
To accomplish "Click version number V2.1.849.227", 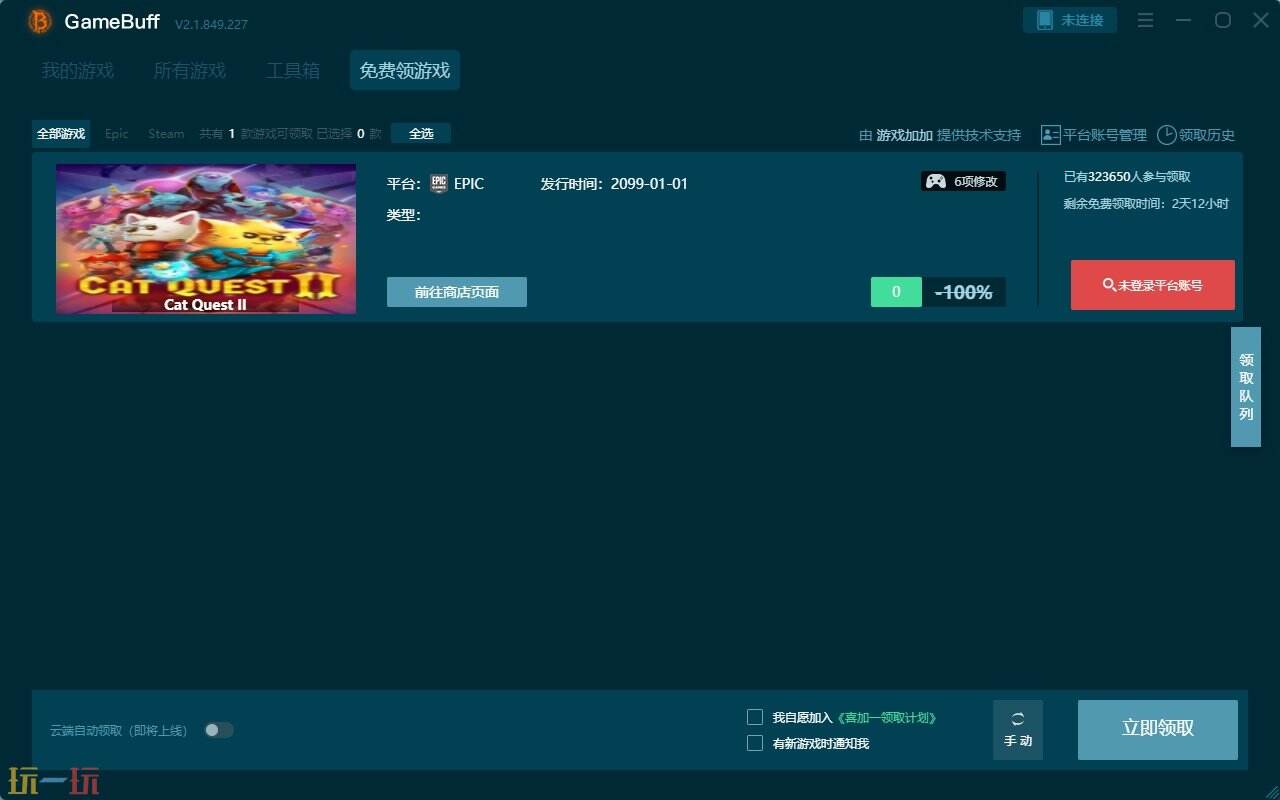I will click(x=211, y=24).
